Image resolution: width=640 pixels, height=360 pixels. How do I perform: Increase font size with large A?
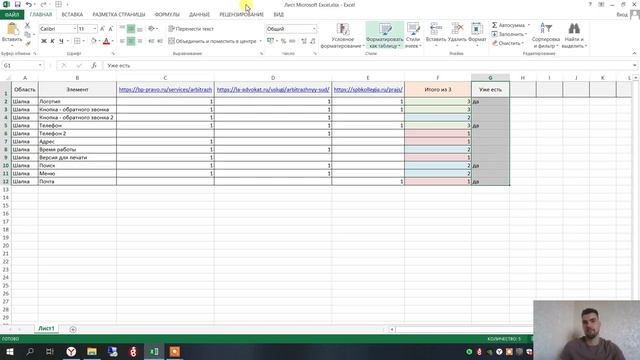point(102,29)
